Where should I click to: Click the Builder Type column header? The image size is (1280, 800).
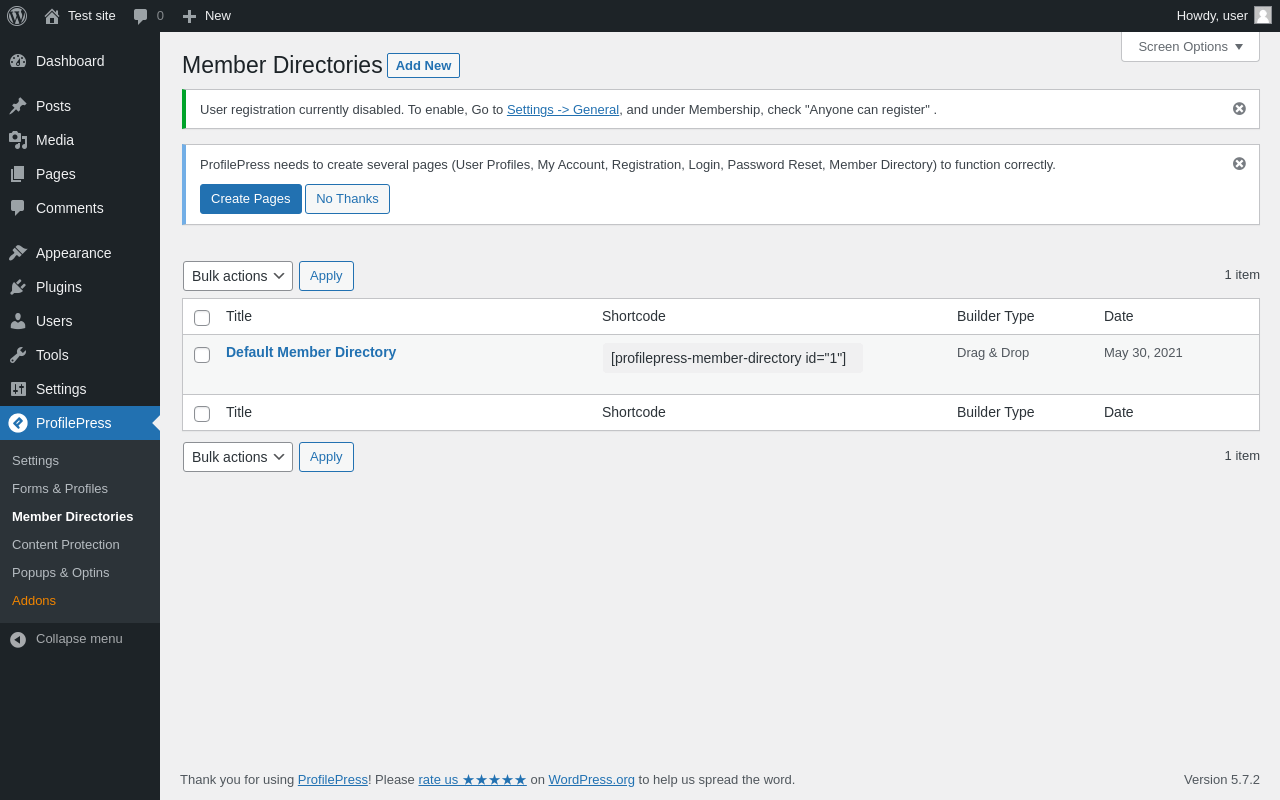[x=996, y=316]
